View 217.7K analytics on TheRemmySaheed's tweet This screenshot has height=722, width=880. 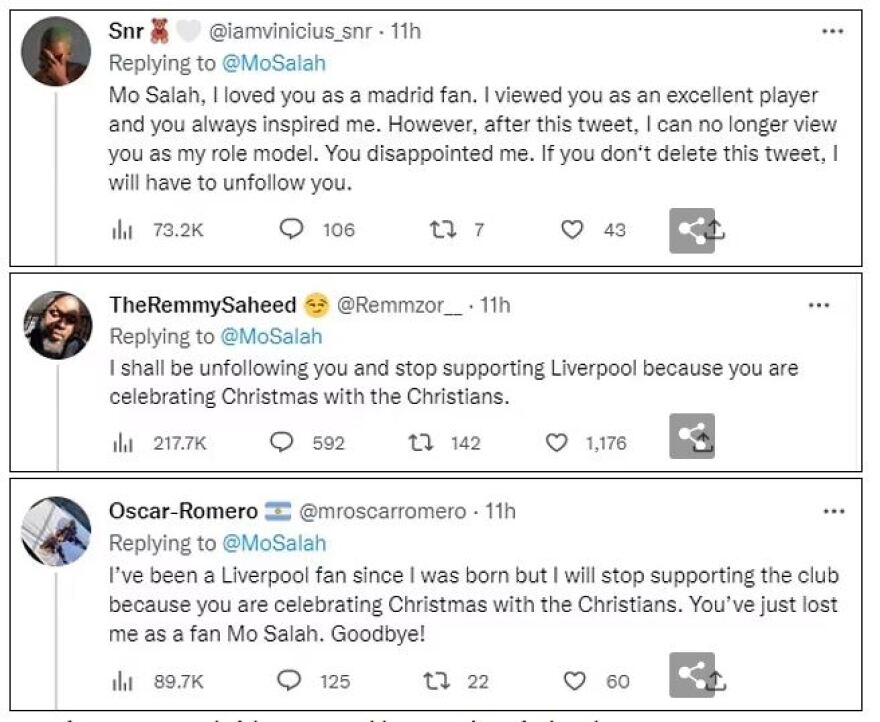120,443
